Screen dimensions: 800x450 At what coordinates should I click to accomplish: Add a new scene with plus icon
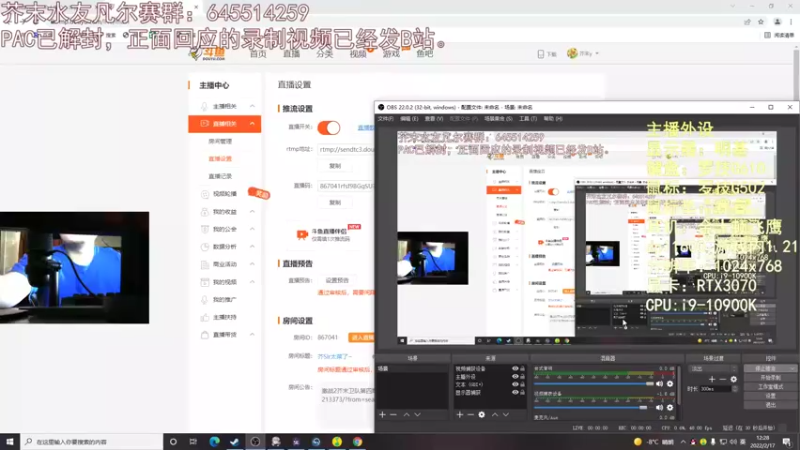pos(382,415)
